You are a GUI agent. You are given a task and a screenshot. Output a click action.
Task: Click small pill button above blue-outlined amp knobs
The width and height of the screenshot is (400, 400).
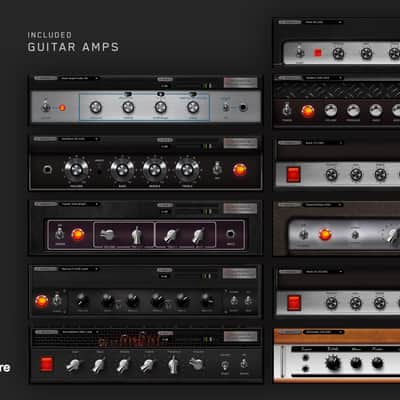pyautogui.click(x=165, y=79)
